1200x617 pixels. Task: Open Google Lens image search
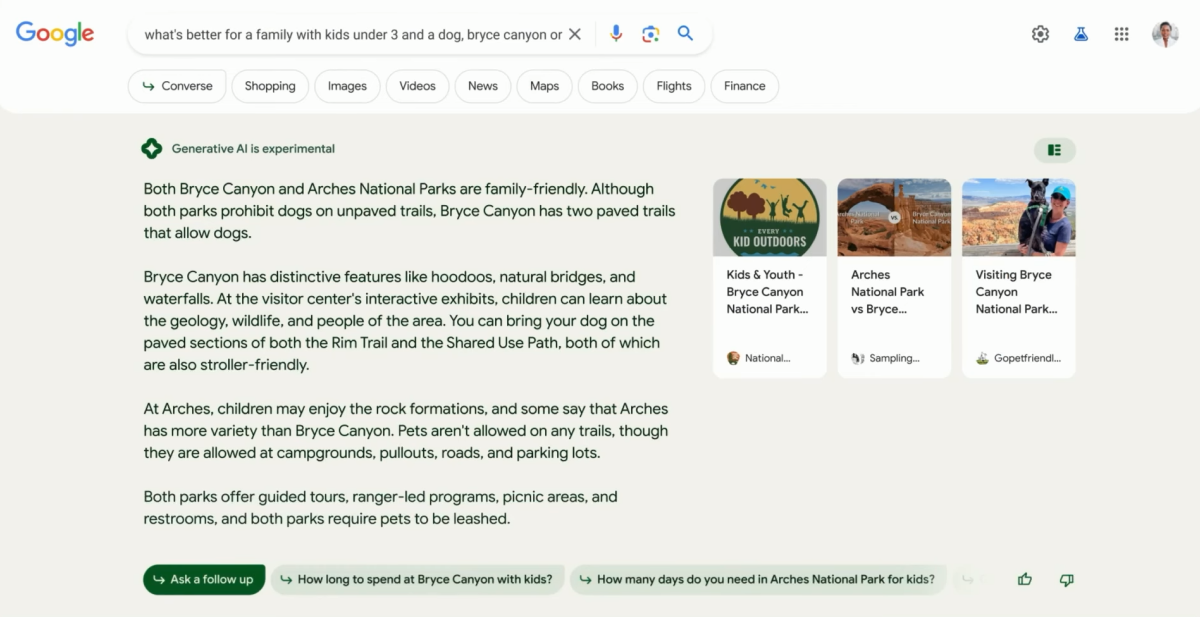tap(651, 34)
